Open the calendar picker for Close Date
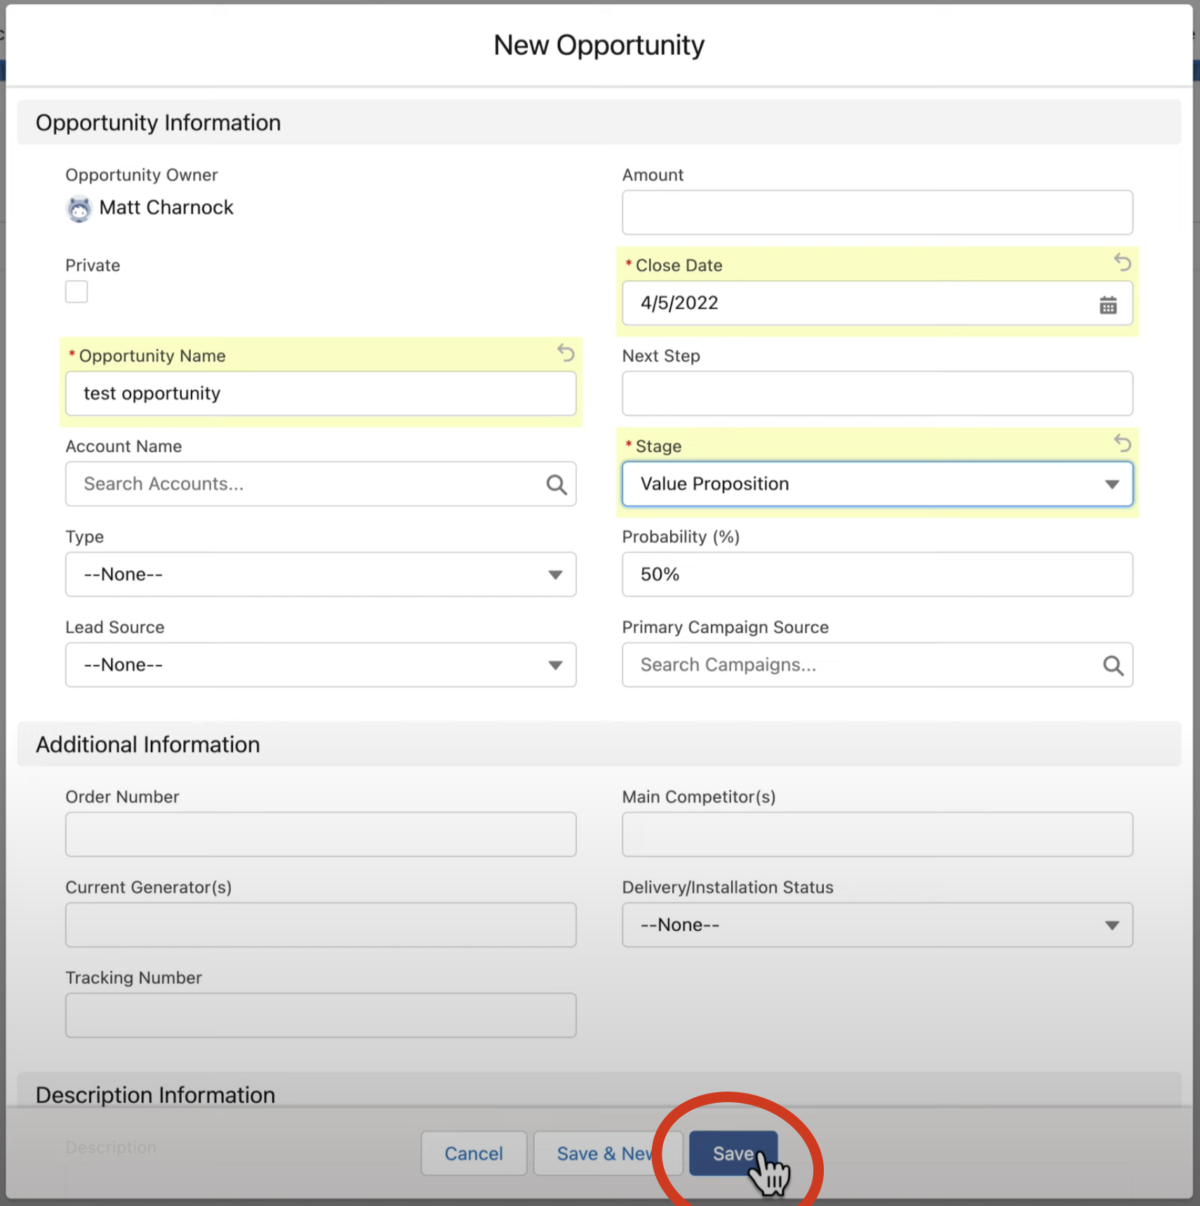Screen dimensions: 1200x1206 click(x=1108, y=304)
